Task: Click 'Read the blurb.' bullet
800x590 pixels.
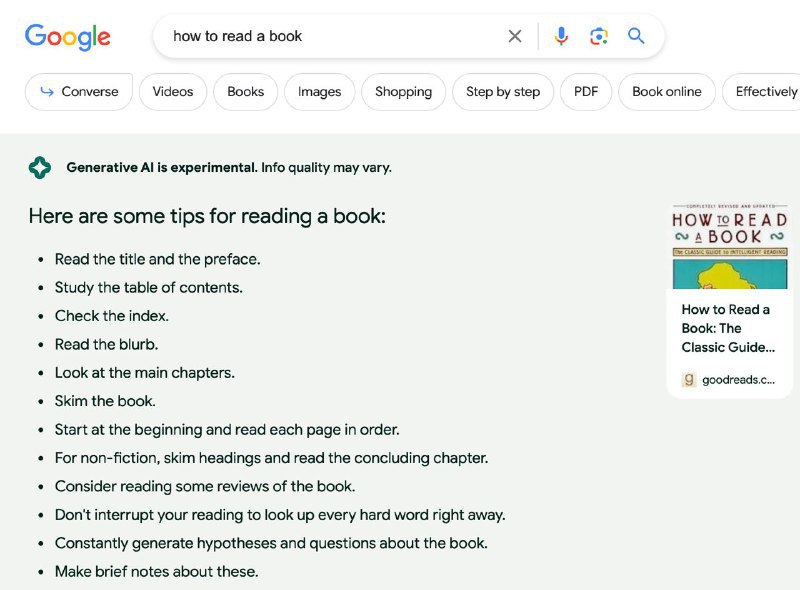Action: tap(107, 345)
